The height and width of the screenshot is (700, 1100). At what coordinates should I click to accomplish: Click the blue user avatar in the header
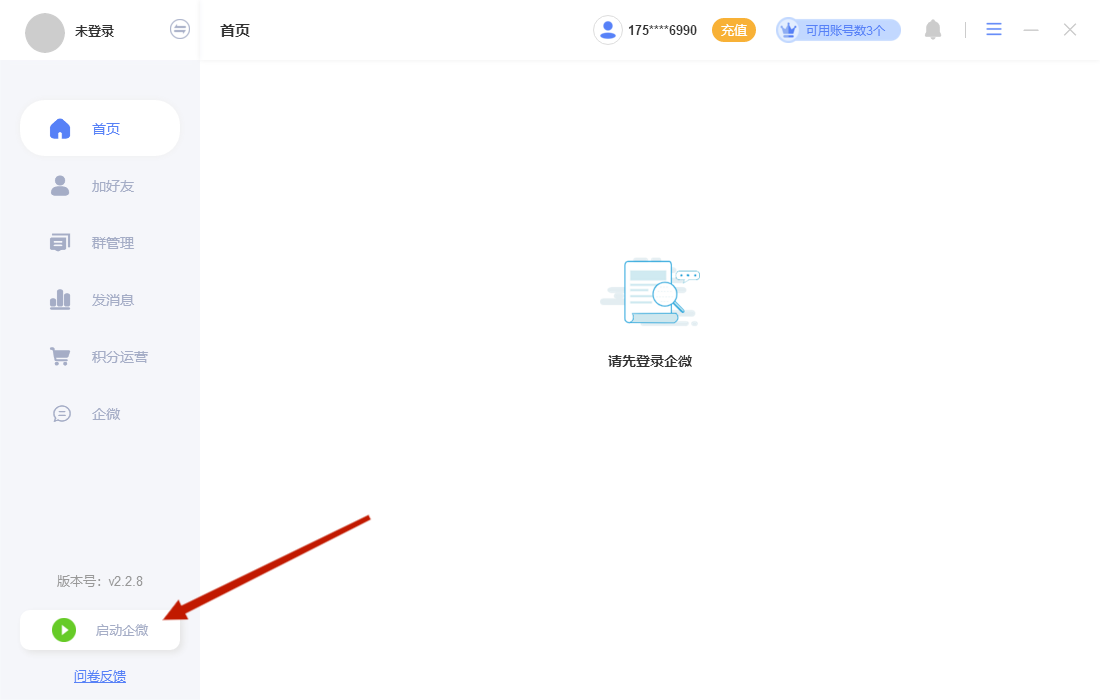(x=608, y=30)
